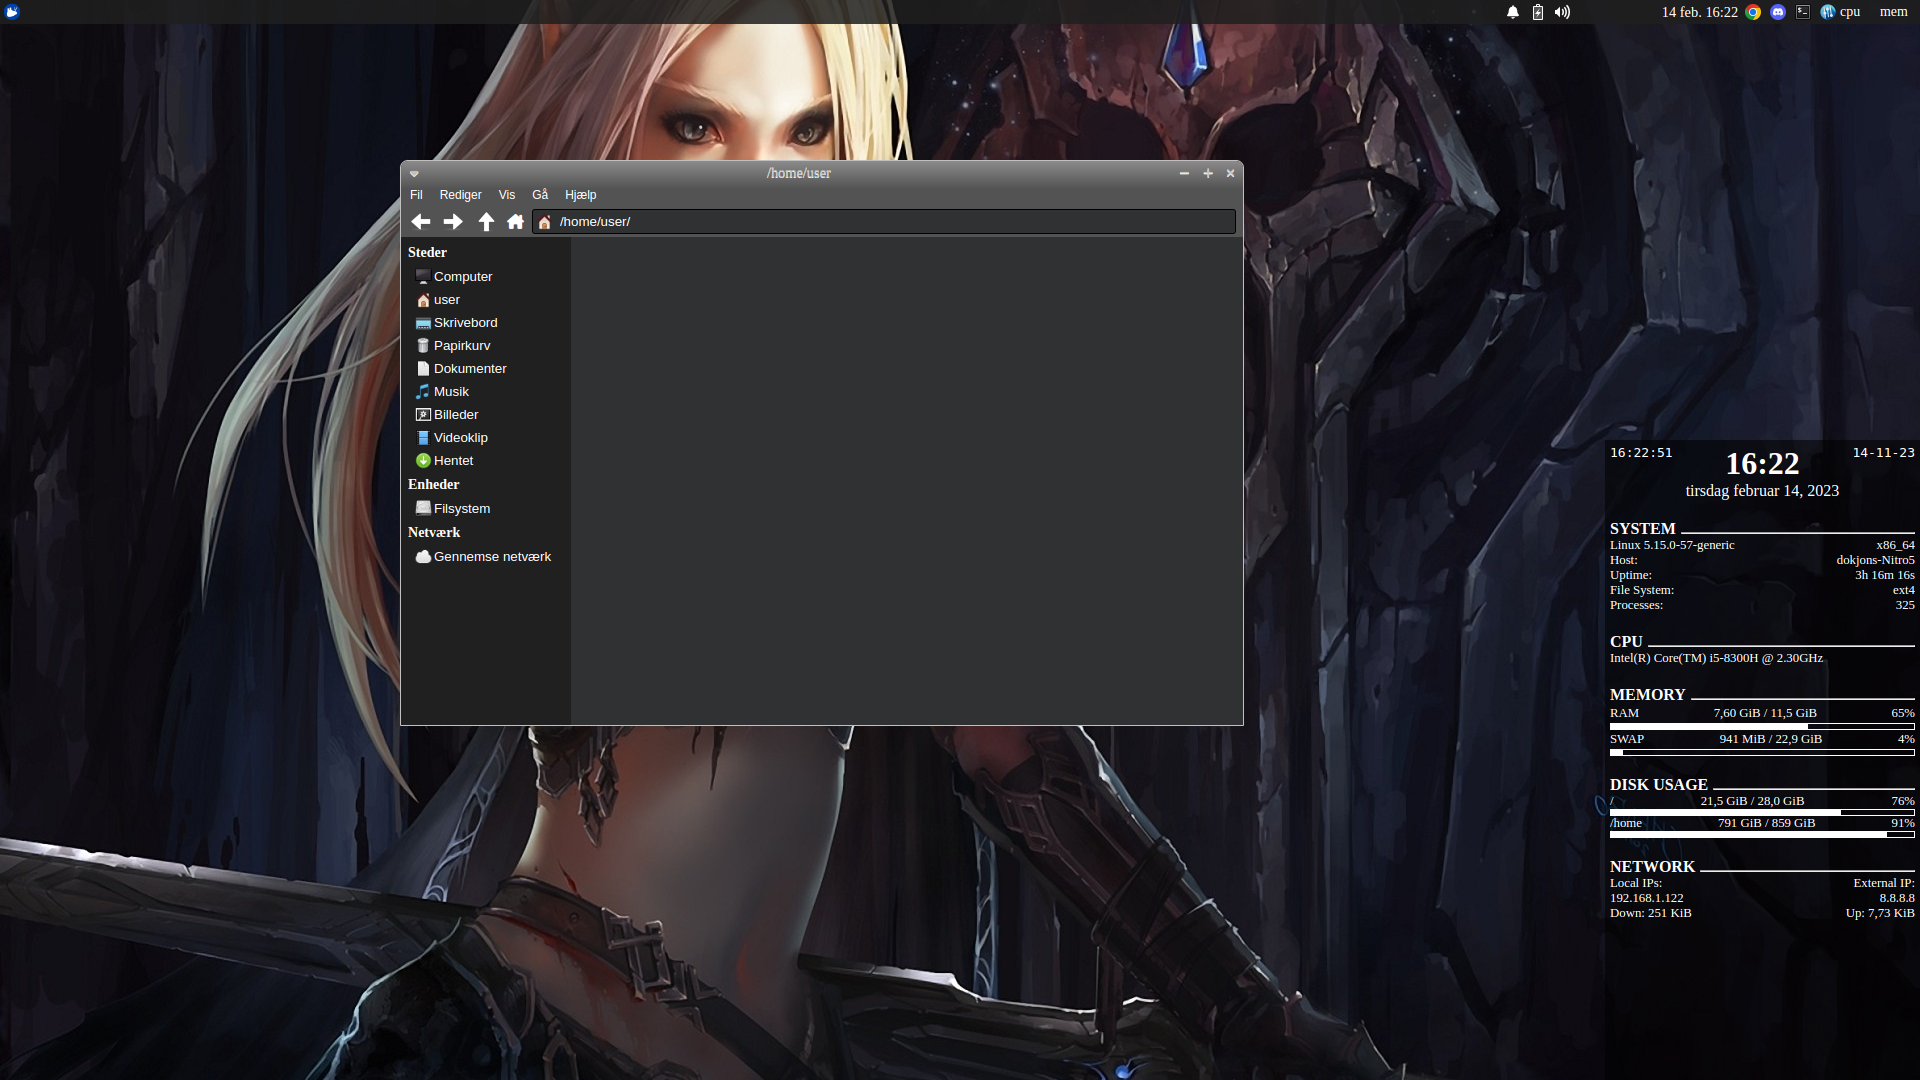
Task: Click the SWAP usage bar in the desktop widget
Action: (1762, 752)
